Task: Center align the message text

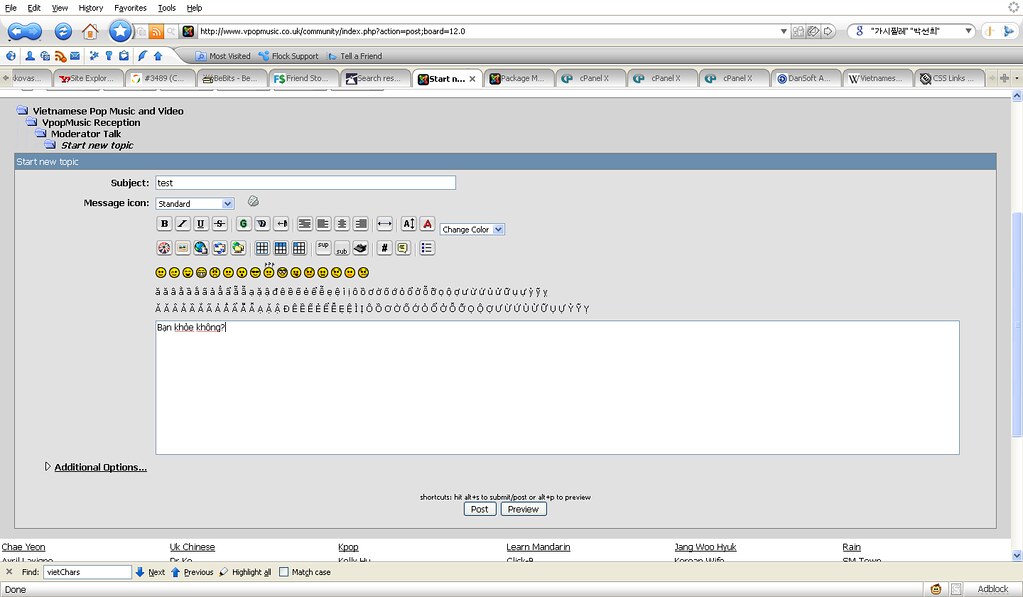Action: click(x=342, y=224)
